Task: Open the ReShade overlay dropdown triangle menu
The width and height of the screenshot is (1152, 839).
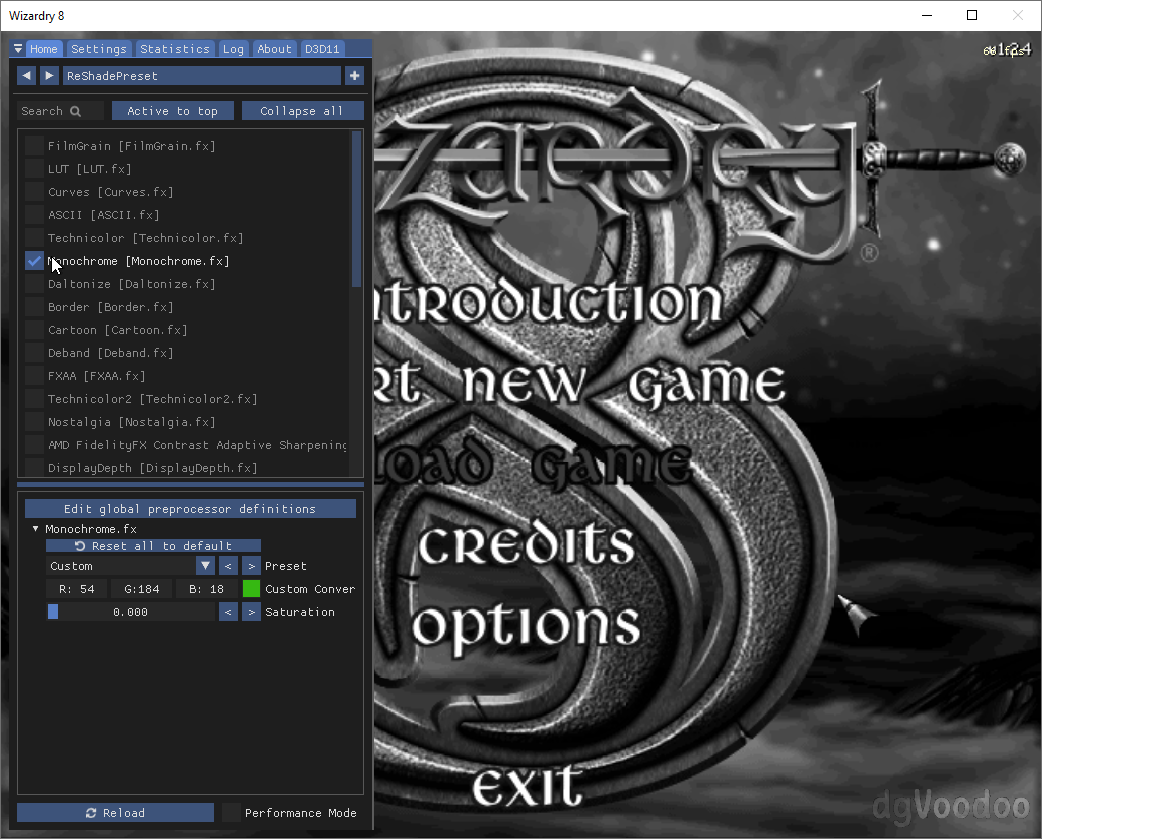Action: (x=18, y=48)
